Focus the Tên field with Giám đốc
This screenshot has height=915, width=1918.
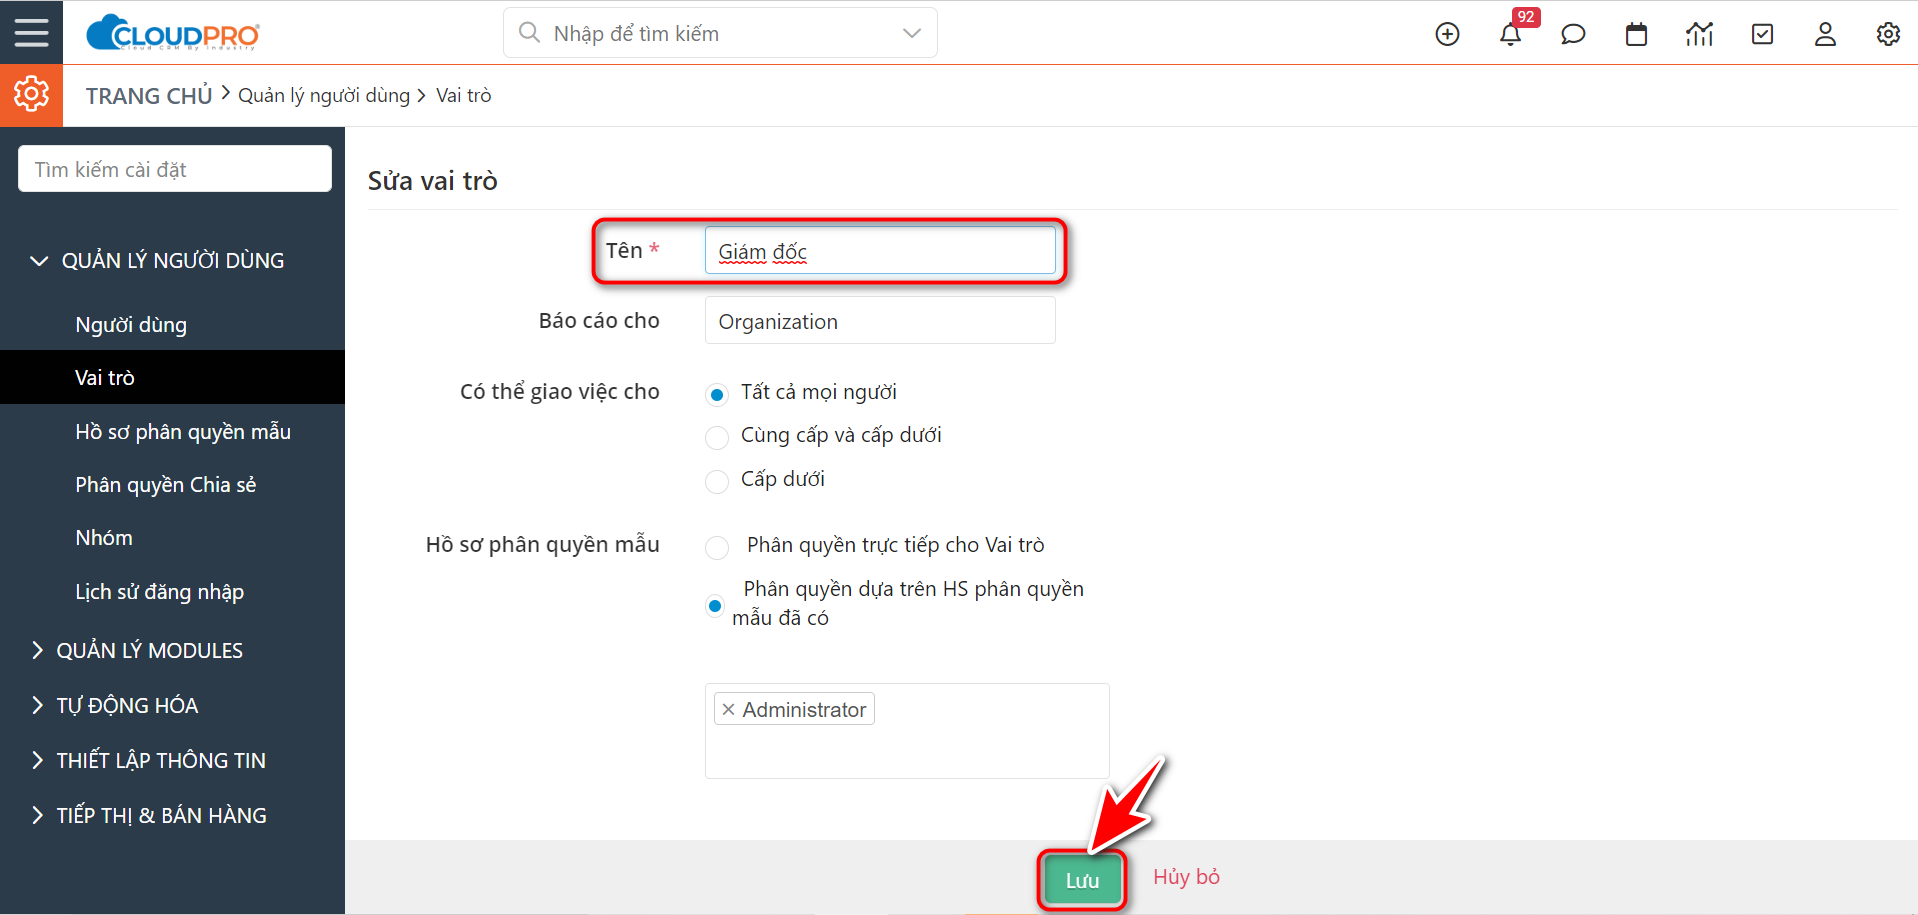coord(880,250)
